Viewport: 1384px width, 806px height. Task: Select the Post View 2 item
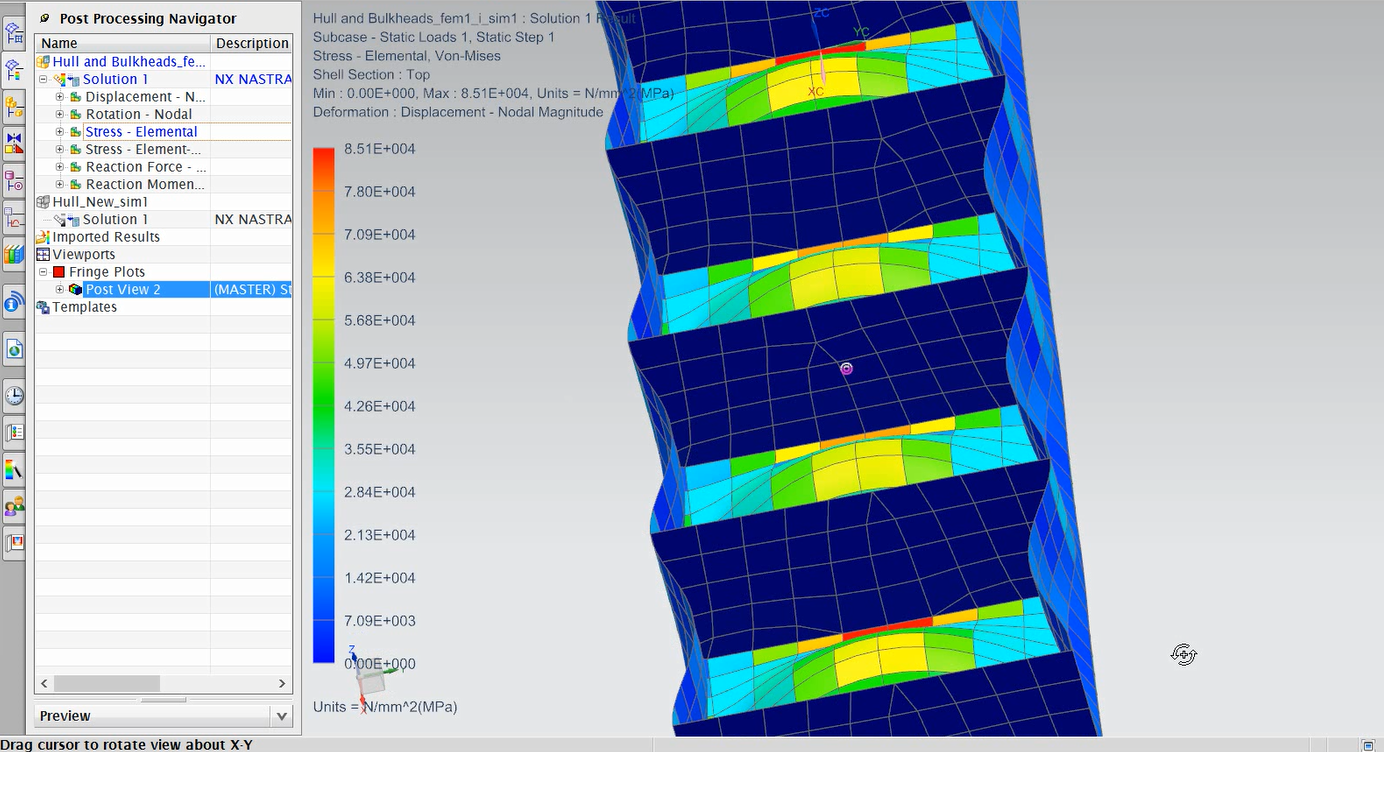(123, 289)
